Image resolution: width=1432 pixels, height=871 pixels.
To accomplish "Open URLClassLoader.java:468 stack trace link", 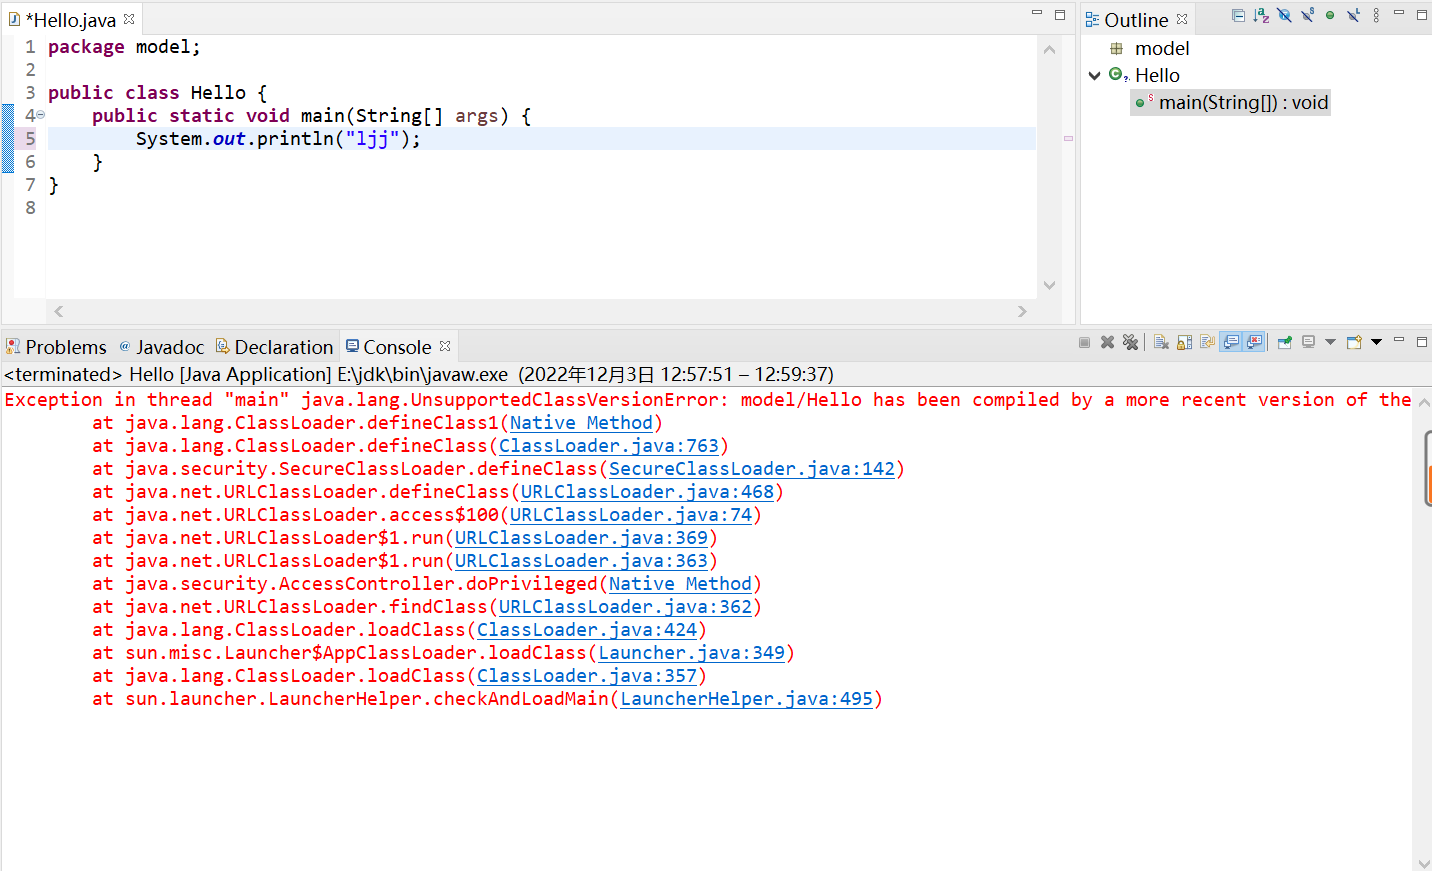I will 647,492.
